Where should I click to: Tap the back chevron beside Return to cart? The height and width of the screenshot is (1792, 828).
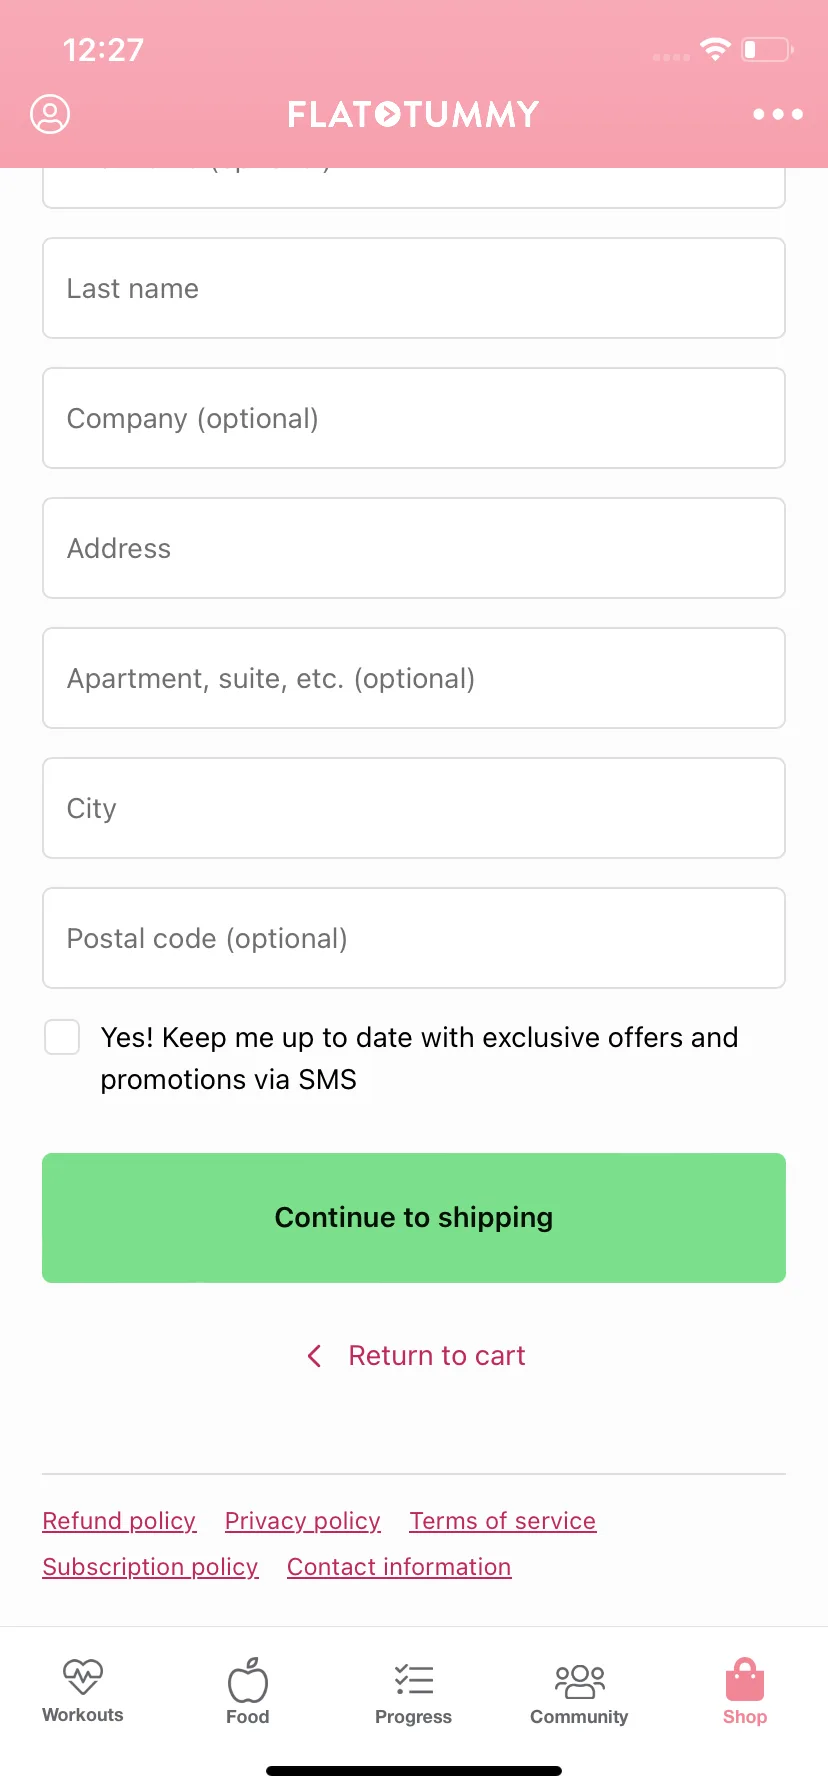coord(315,1356)
